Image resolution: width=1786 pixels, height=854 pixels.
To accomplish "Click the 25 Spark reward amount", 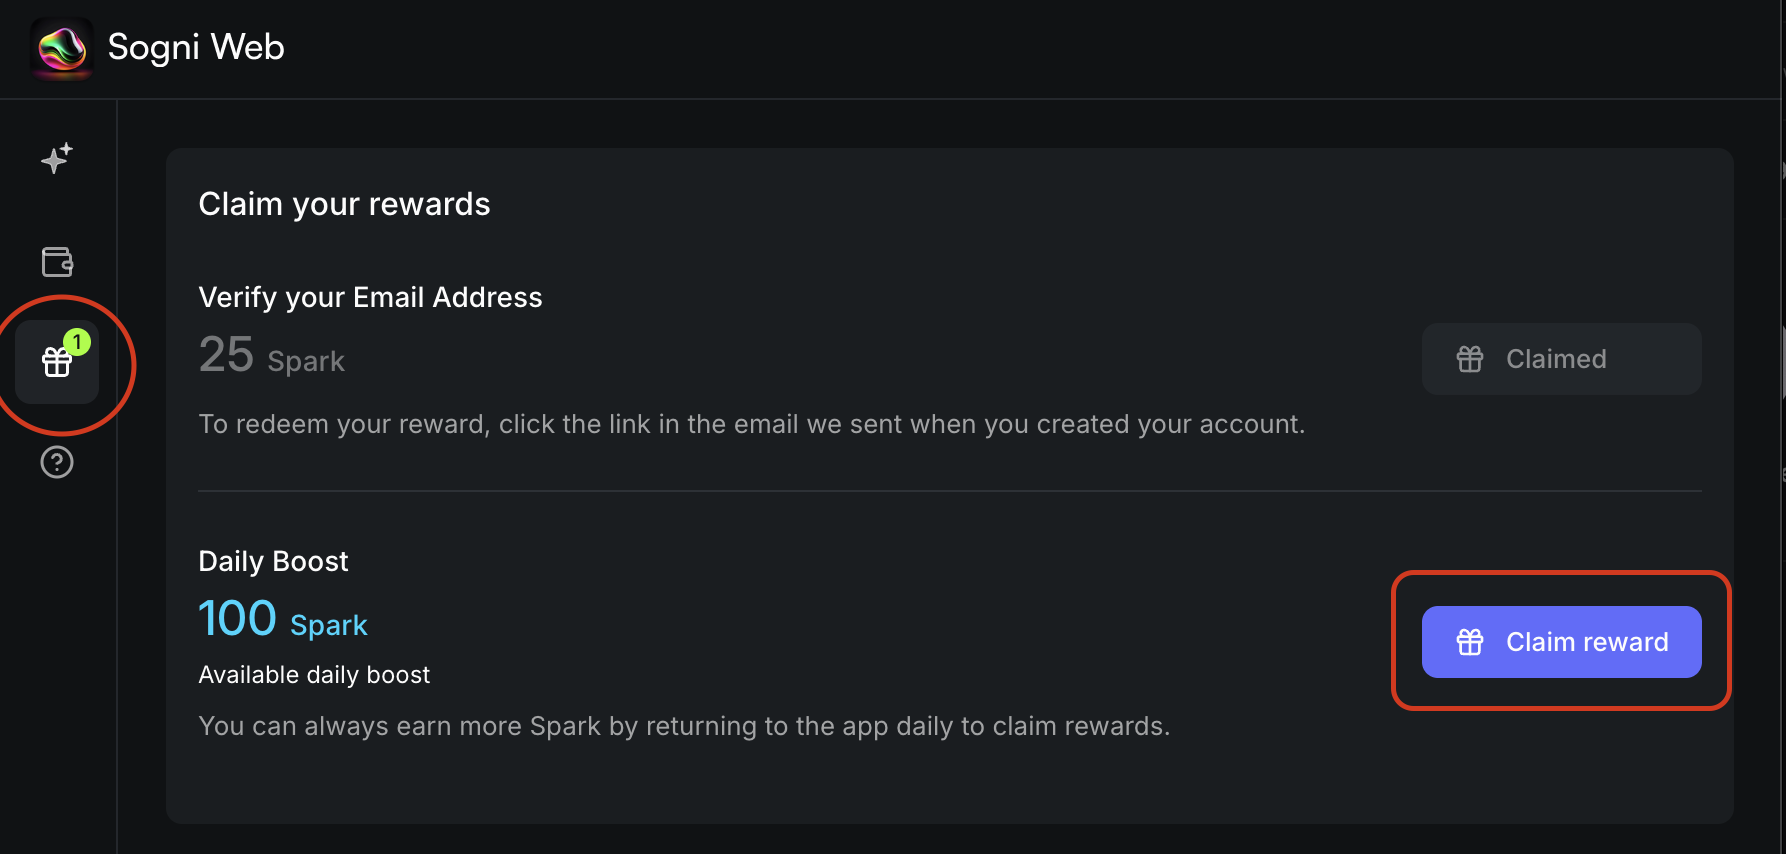I will [271, 356].
